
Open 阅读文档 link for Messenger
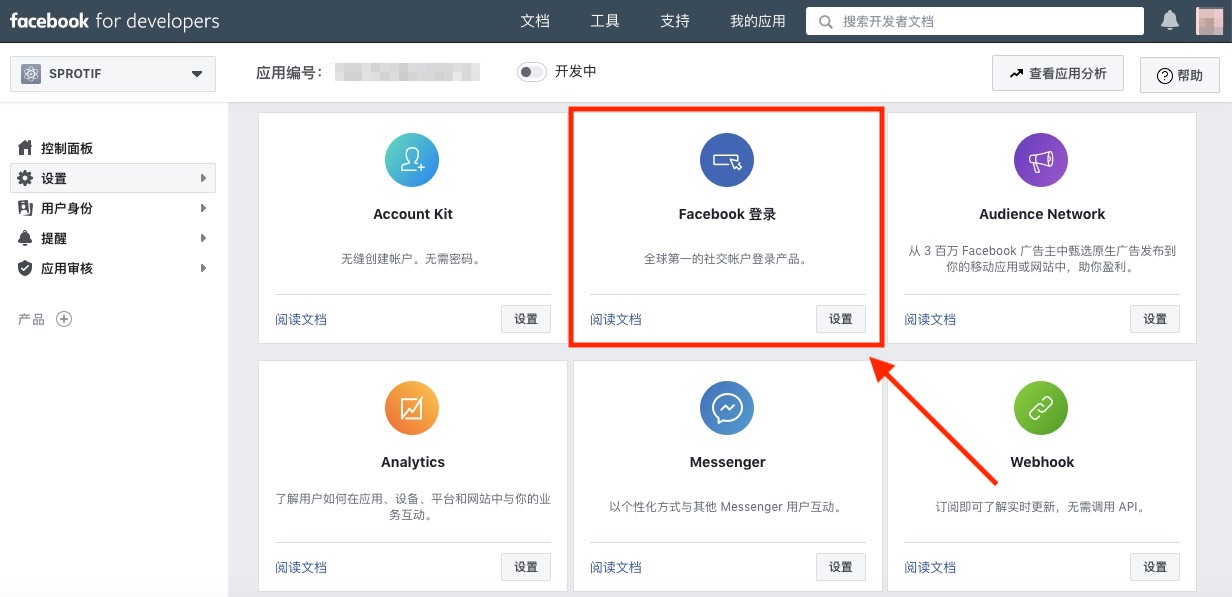point(616,568)
